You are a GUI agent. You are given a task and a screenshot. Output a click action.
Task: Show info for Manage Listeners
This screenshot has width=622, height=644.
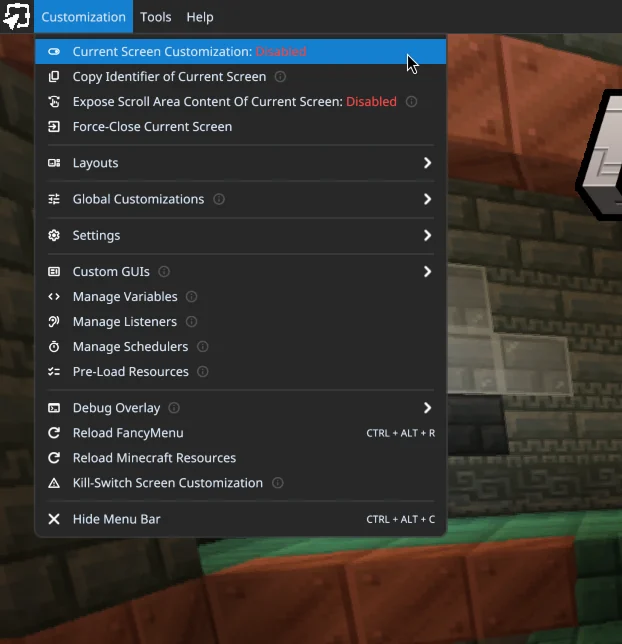pos(191,322)
